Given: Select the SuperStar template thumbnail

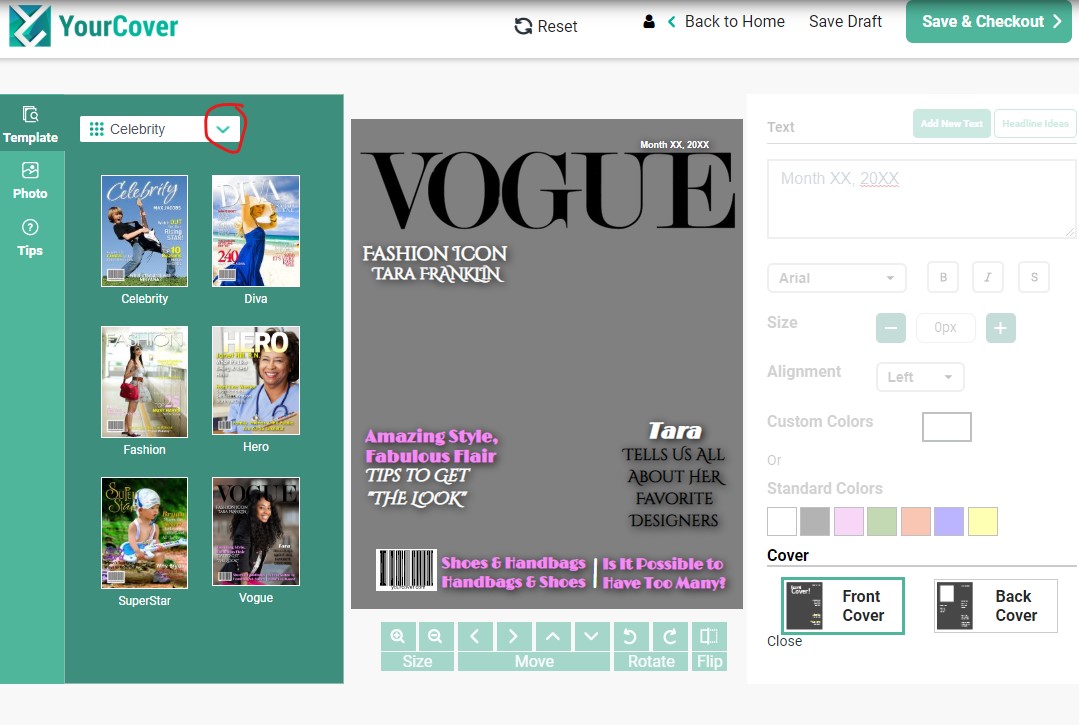Looking at the screenshot, I should tap(145, 533).
